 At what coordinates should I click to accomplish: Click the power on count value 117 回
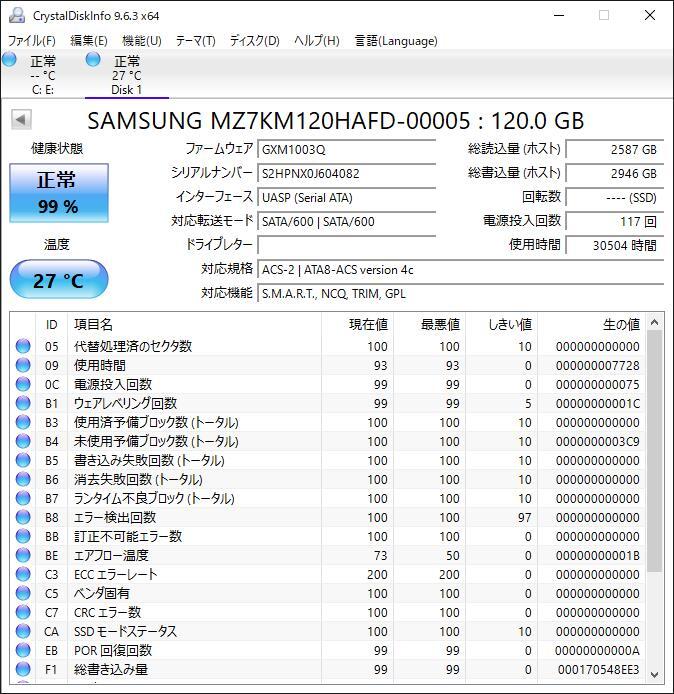[x=615, y=221]
